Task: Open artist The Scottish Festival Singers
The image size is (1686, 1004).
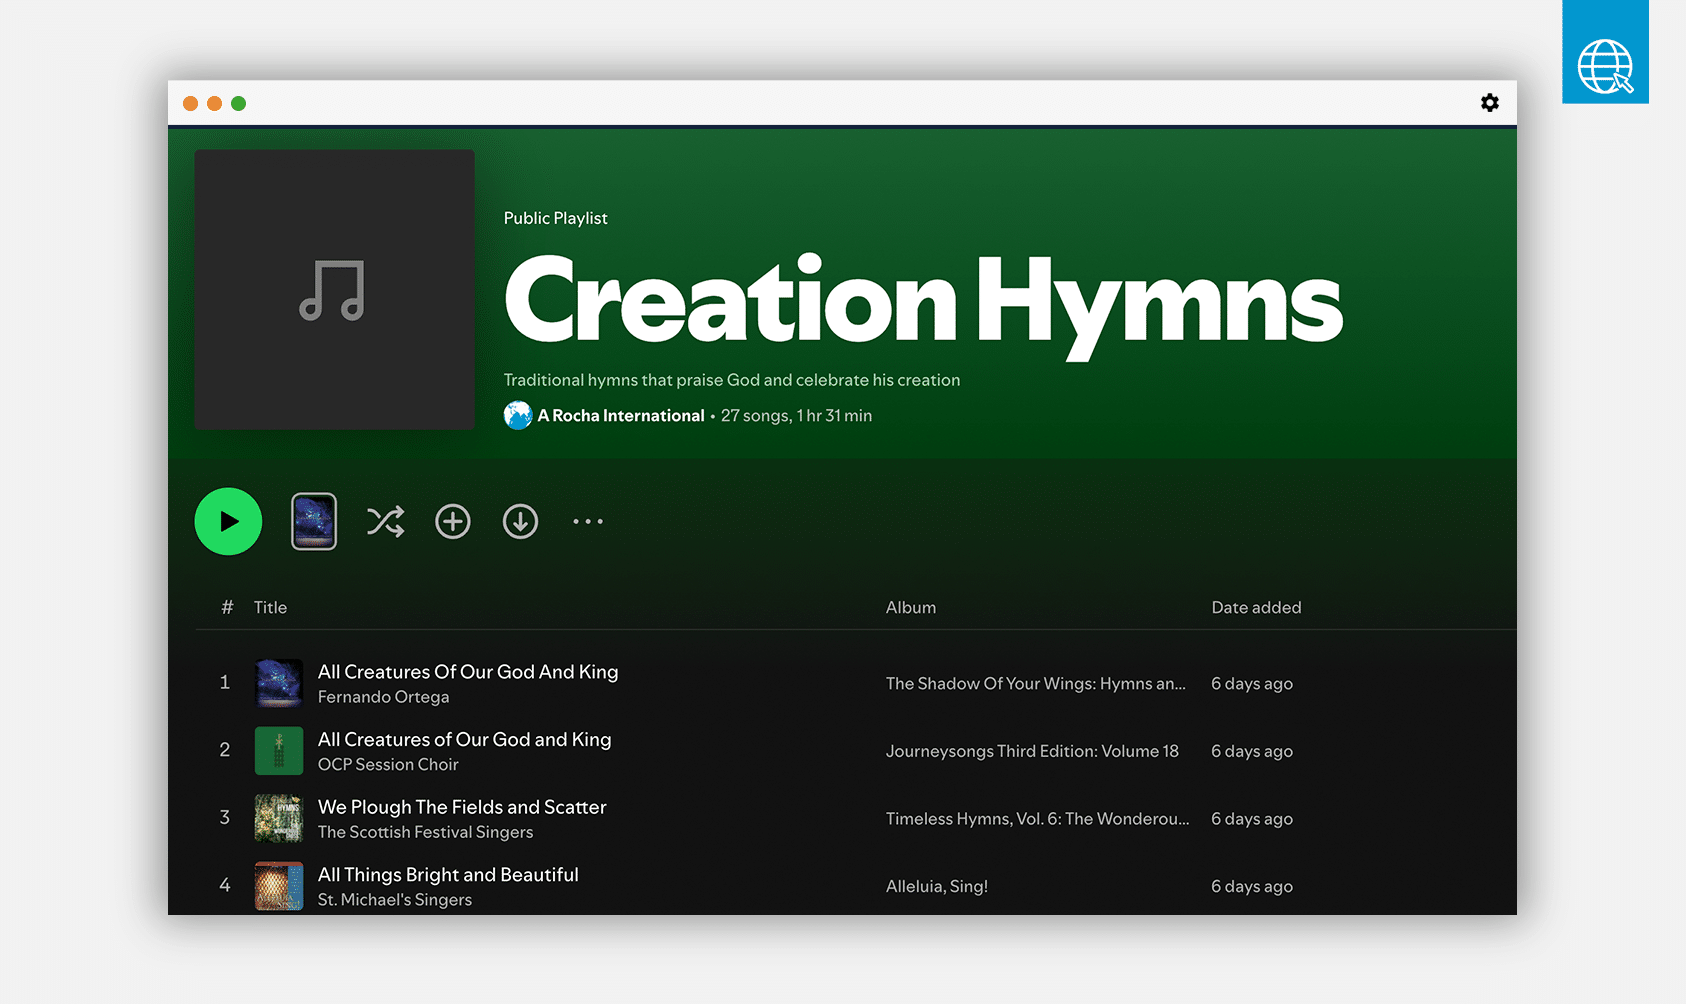Action: 425,832
